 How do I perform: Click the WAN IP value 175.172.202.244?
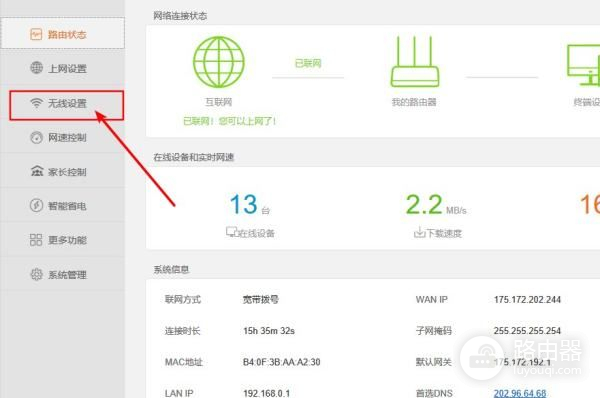click(x=527, y=300)
